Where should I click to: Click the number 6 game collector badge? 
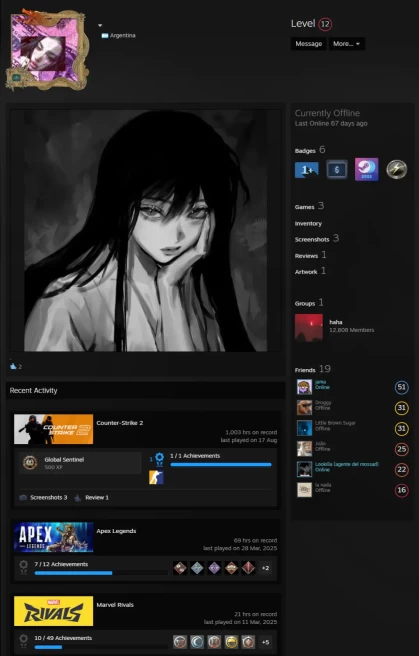click(337, 169)
